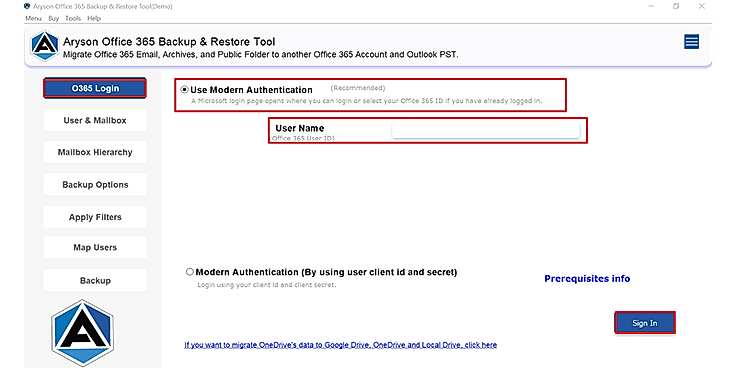Click the "Office 365 User ID" hint text

point(303,139)
